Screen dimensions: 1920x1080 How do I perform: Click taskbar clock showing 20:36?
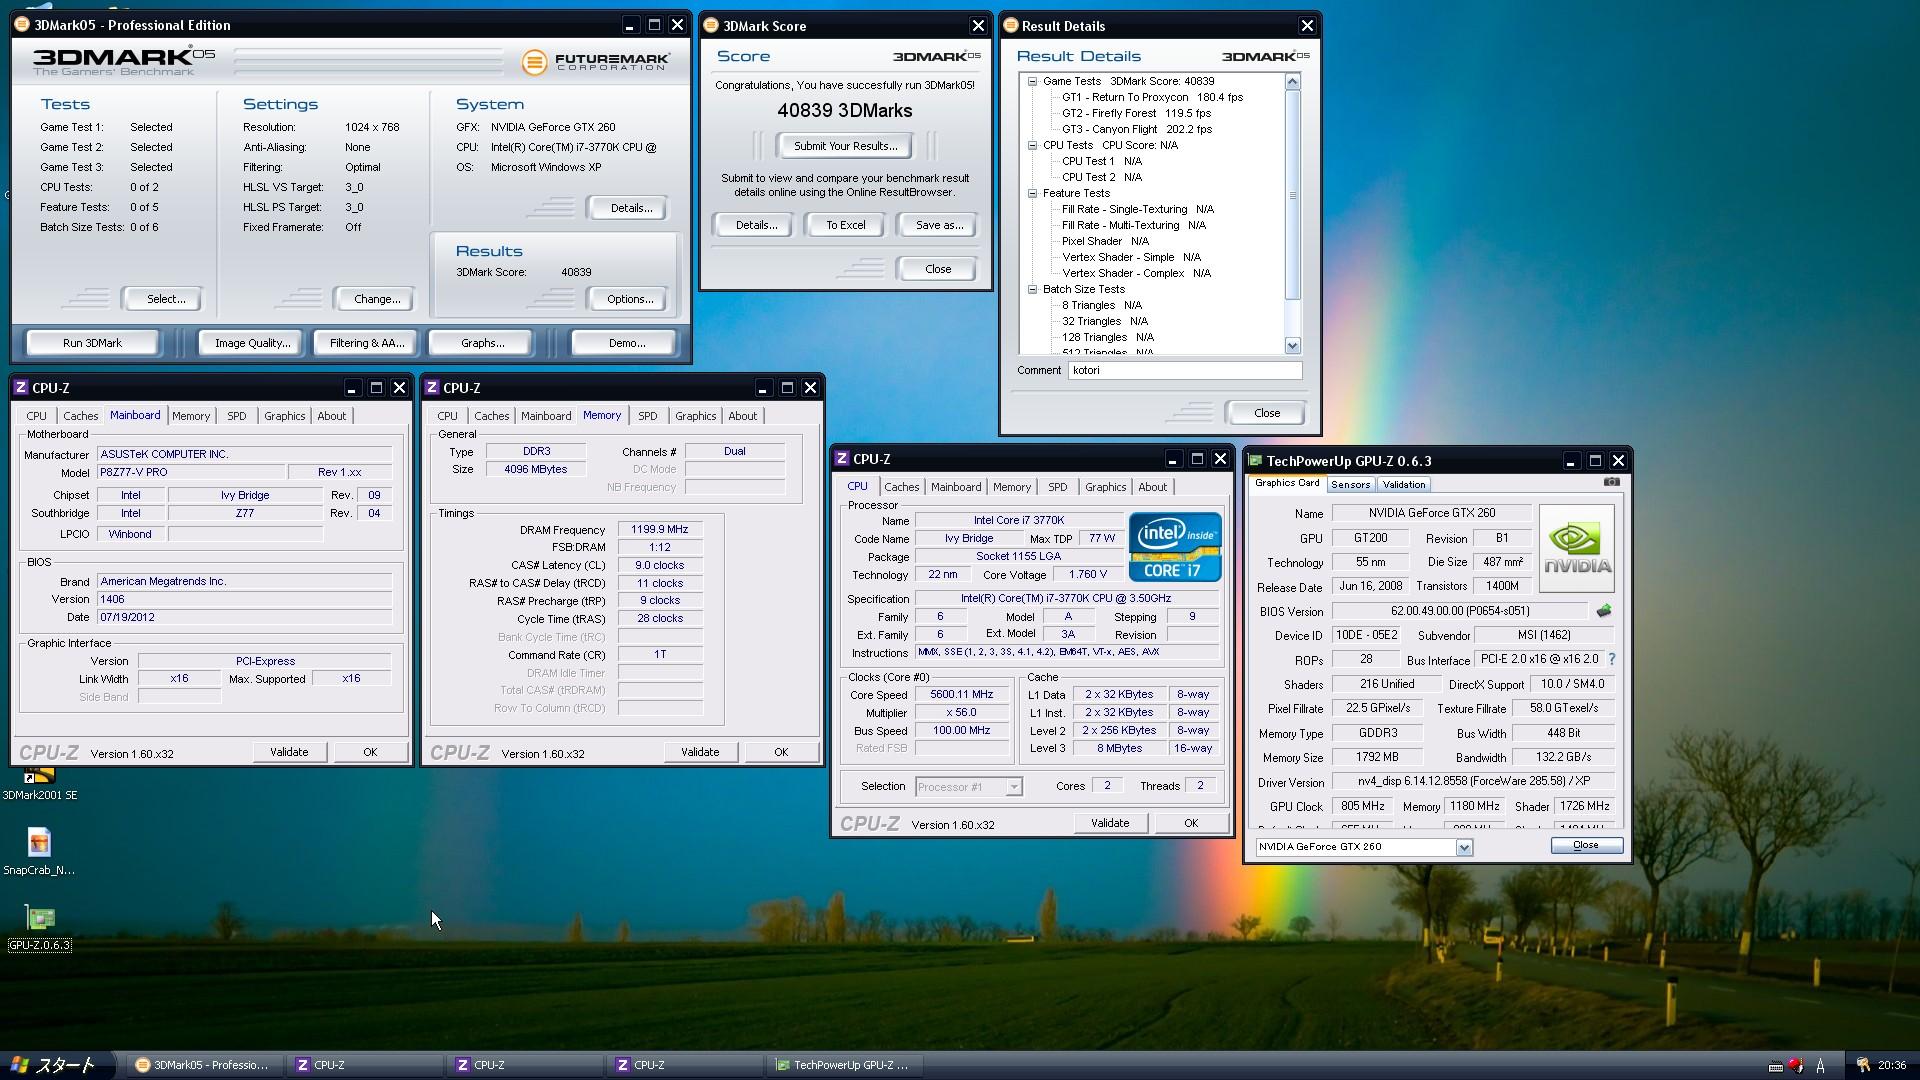click(1891, 1066)
